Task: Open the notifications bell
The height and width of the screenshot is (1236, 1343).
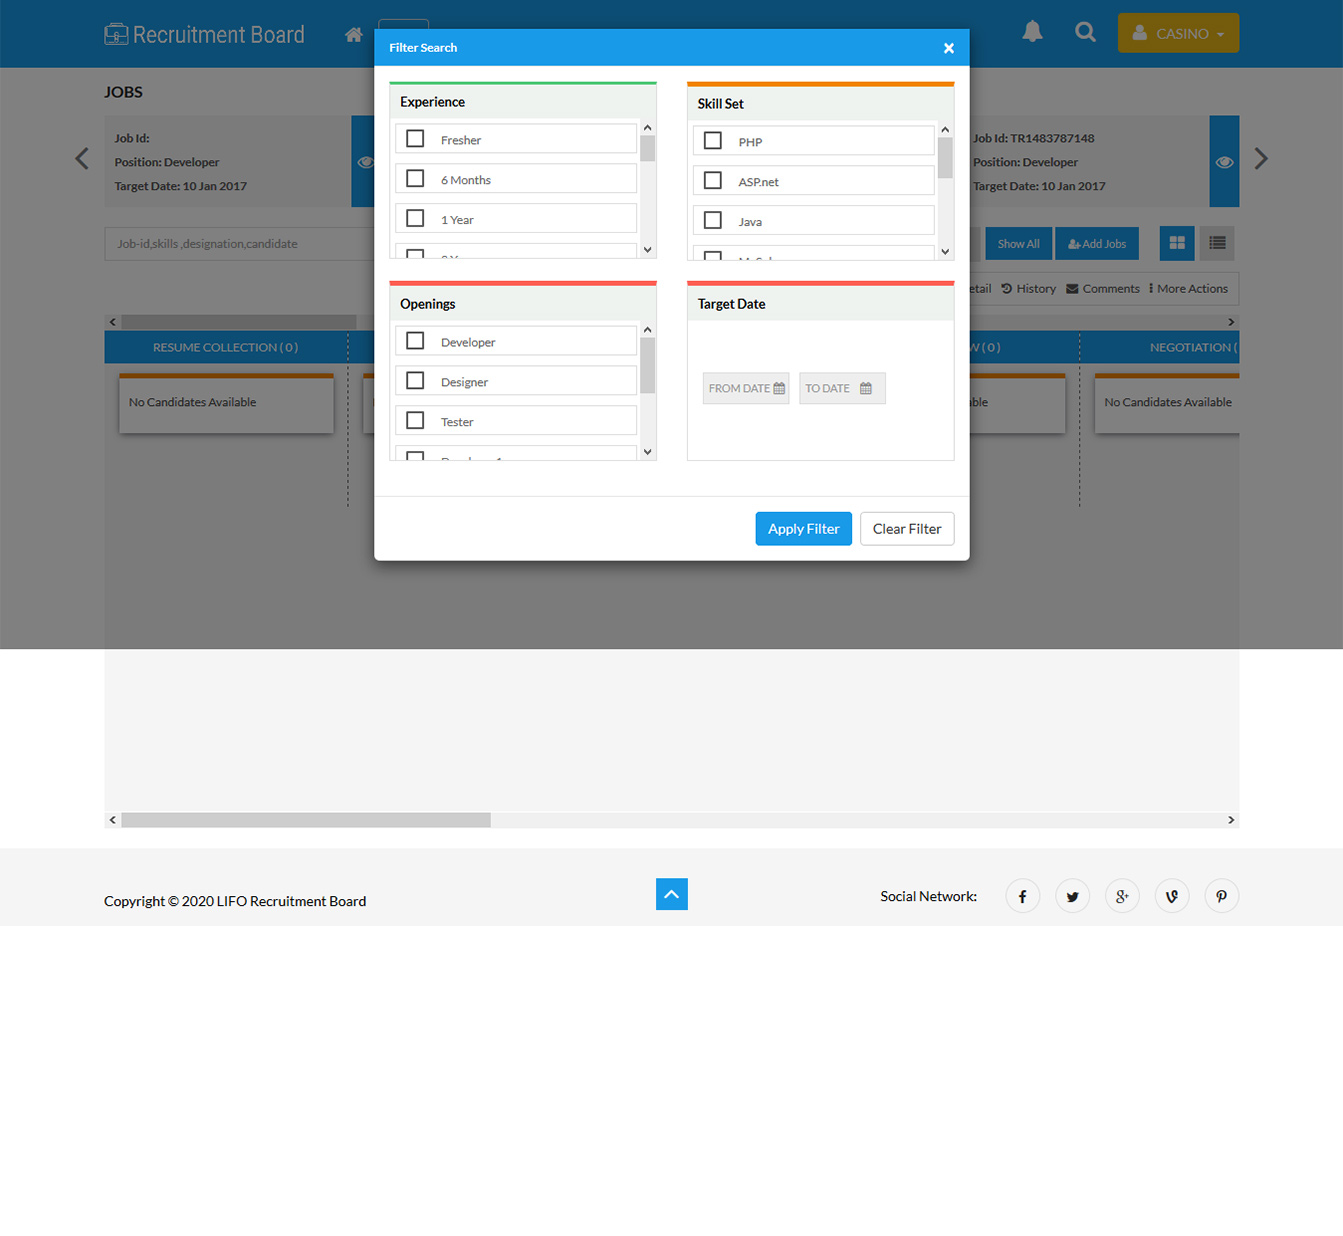Action: click(1032, 32)
